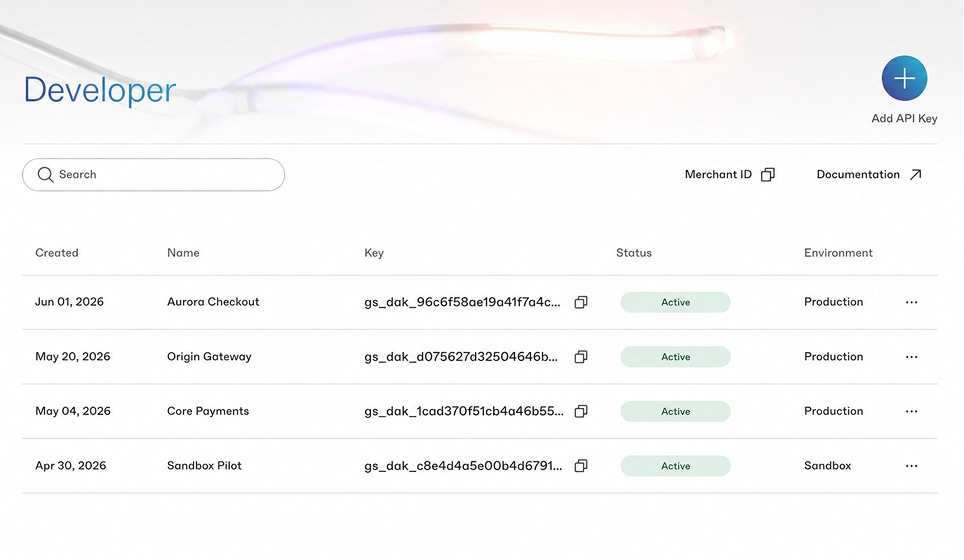Focus the Search input field
The height and width of the screenshot is (560, 964).
(x=153, y=175)
